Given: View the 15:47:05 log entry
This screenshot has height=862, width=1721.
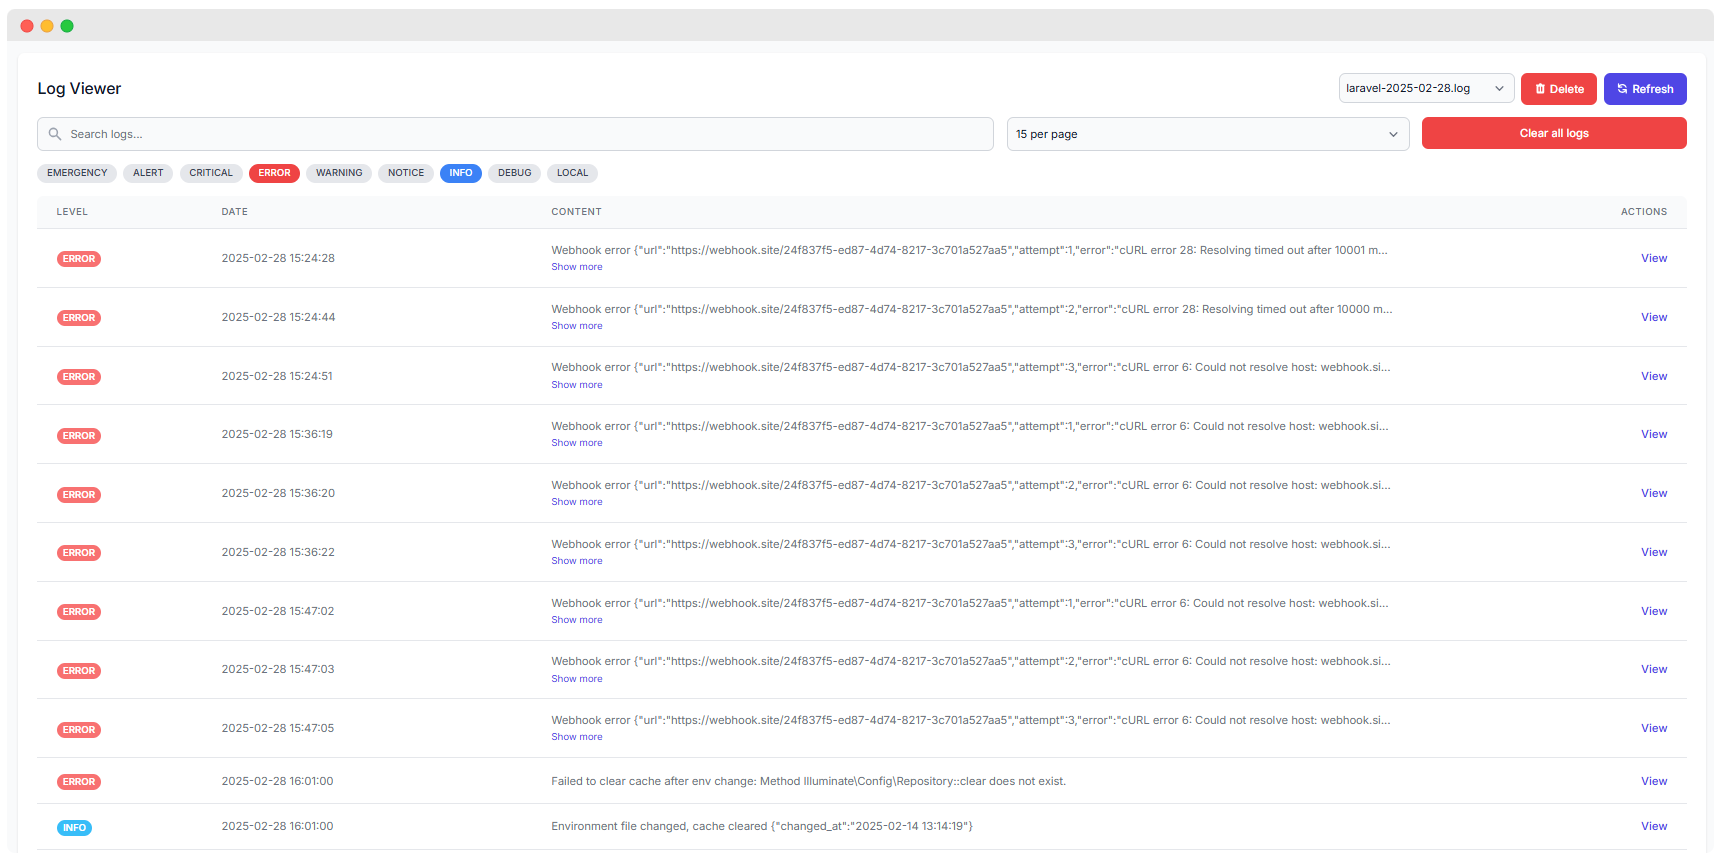Looking at the screenshot, I should tap(1654, 728).
